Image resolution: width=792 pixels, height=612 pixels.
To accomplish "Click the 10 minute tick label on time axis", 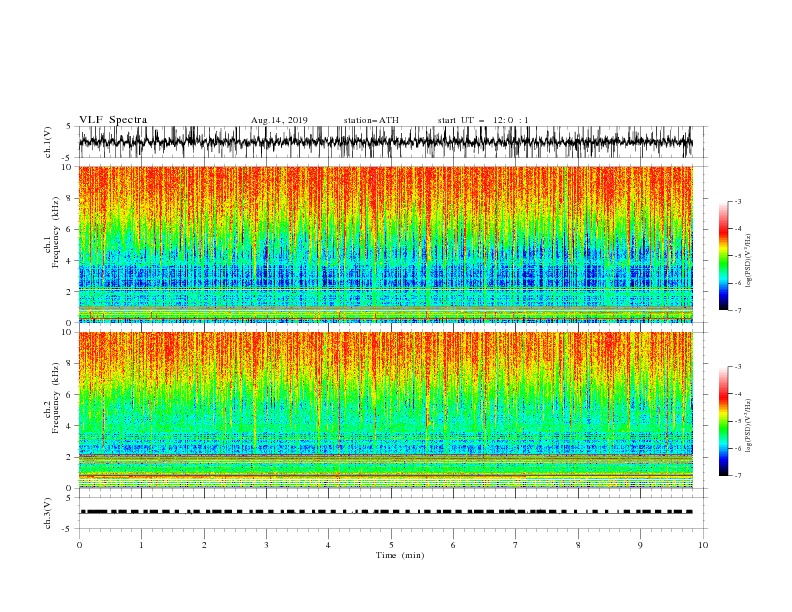I will [703, 545].
